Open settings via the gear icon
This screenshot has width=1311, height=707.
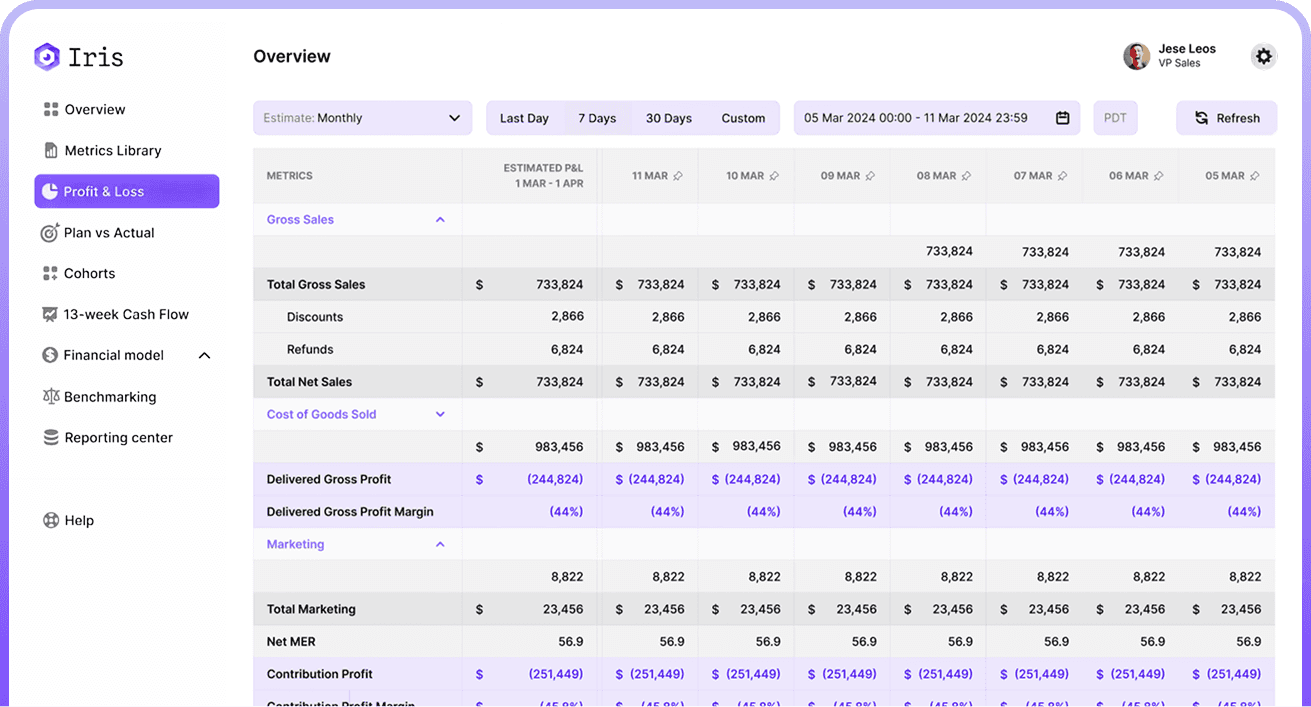[x=1264, y=57]
